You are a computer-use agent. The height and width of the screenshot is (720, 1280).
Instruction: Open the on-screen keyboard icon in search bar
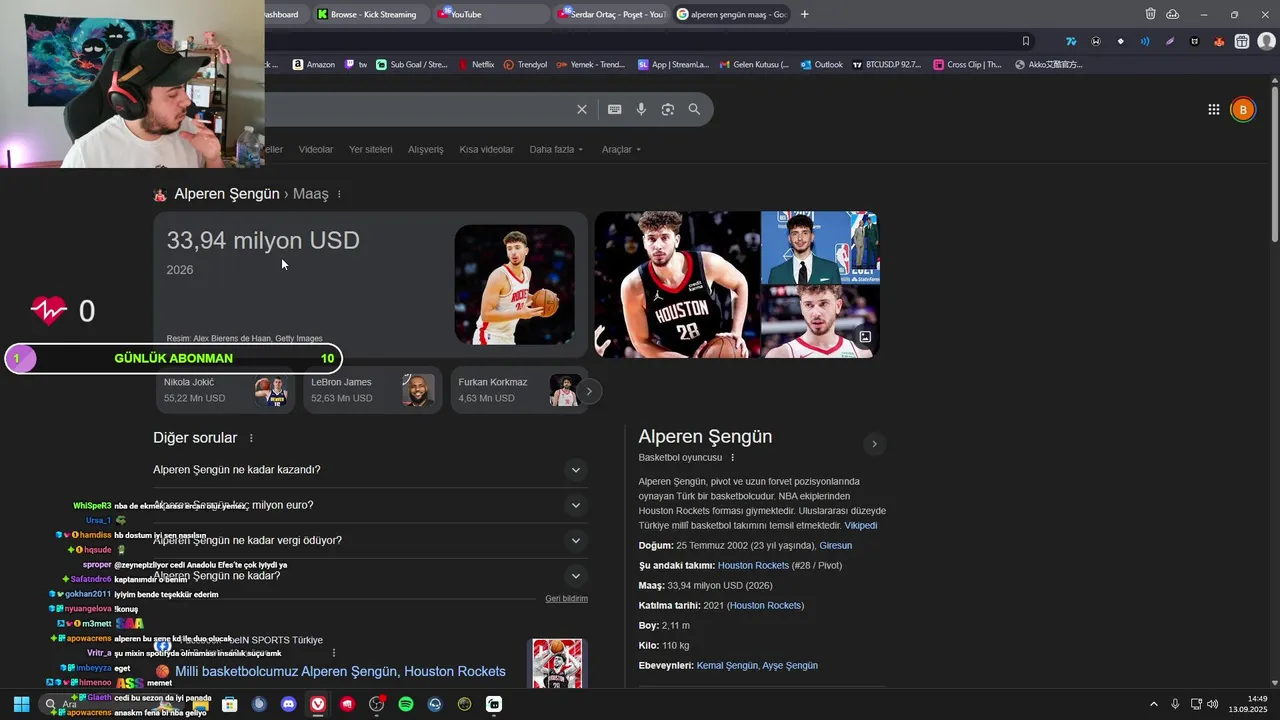pos(614,109)
